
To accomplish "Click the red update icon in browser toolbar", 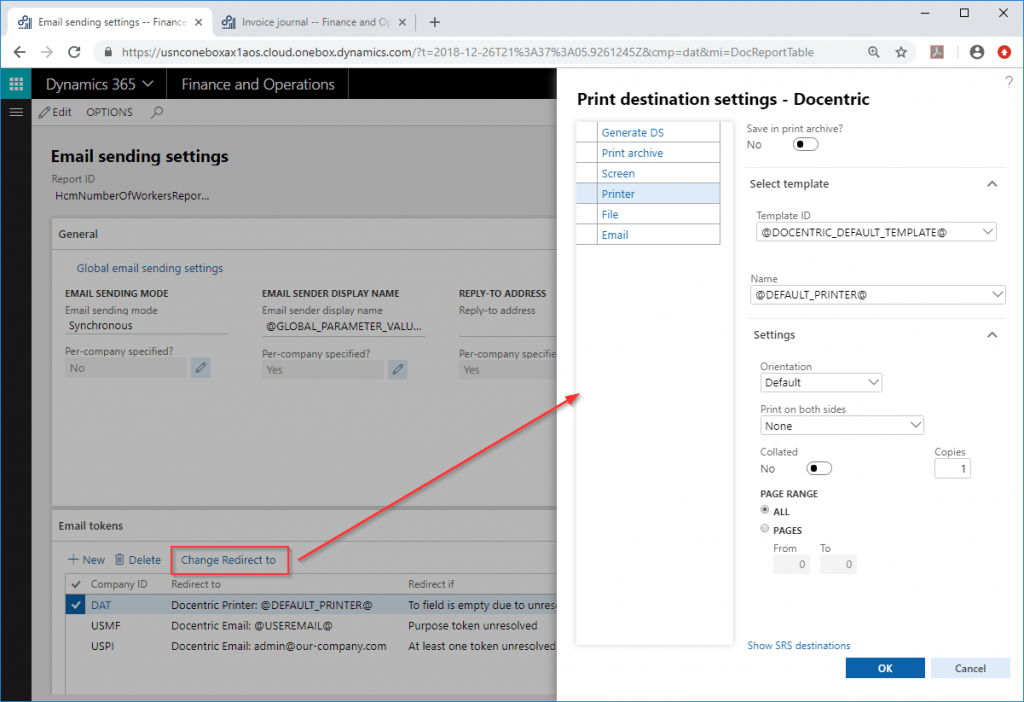I will (x=1004, y=52).
